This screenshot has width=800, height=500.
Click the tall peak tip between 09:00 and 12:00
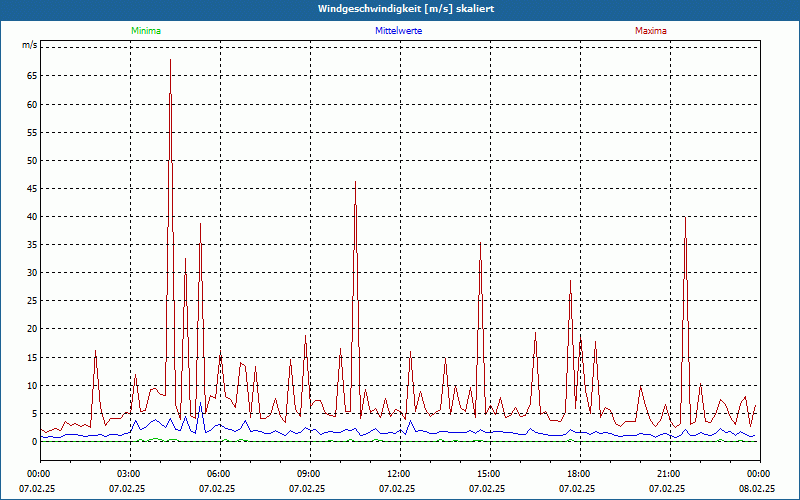(x=355, y=183)
